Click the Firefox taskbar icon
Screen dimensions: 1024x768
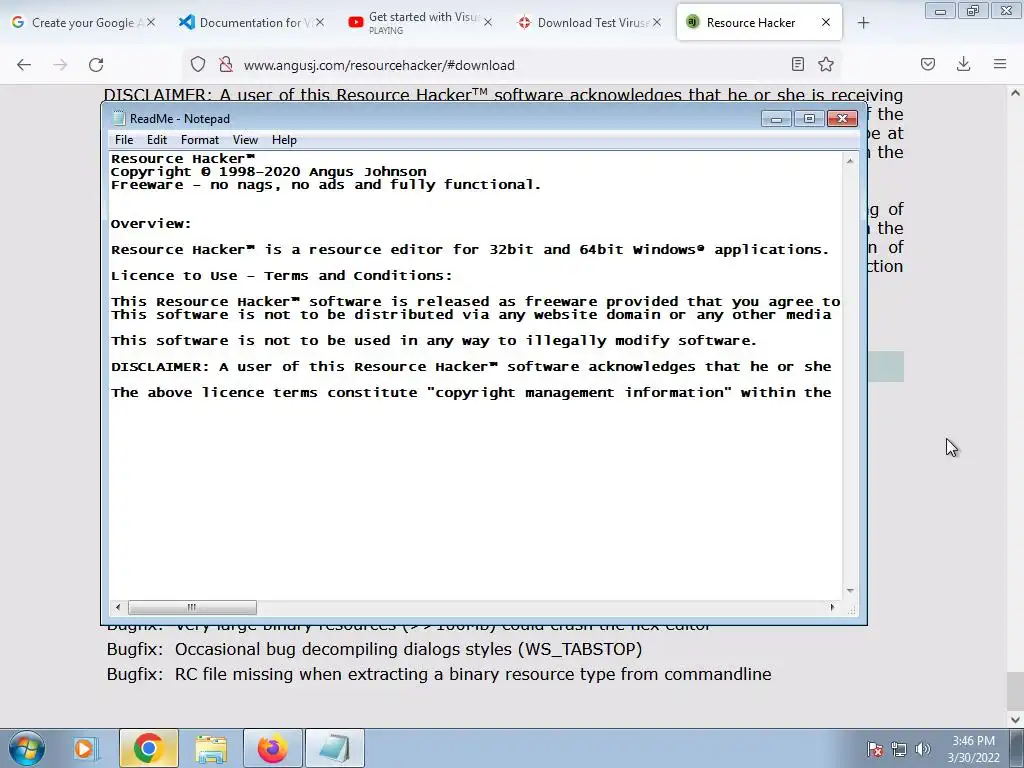click(x=273, y=748)
